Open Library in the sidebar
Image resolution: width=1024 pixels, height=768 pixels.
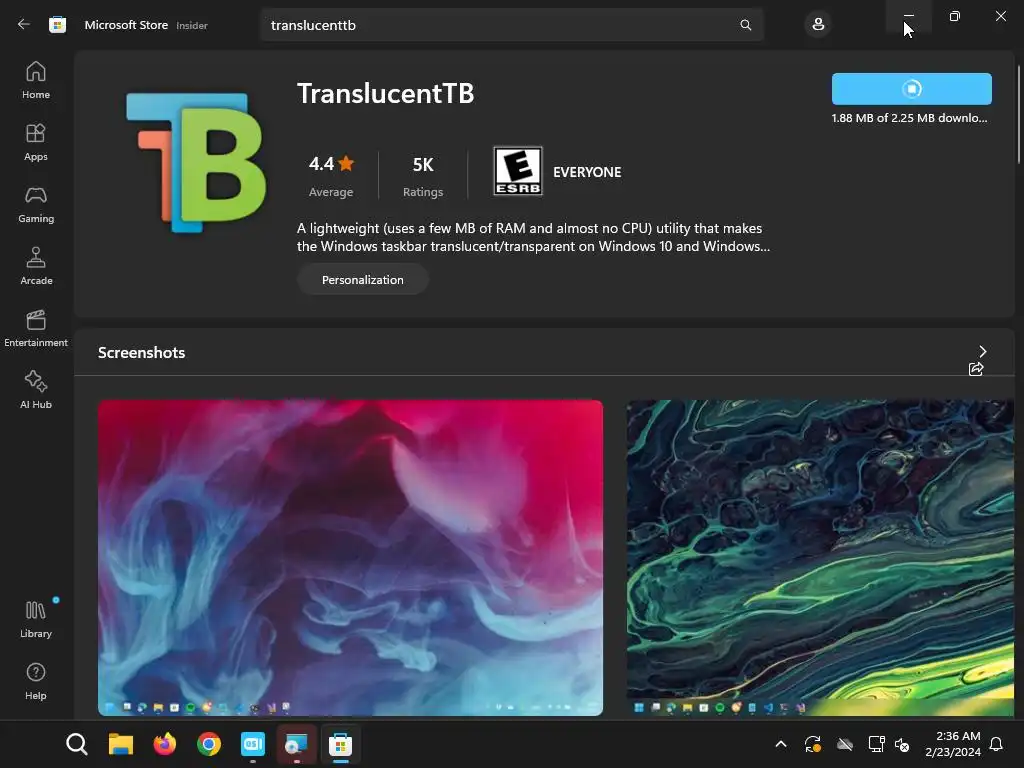pyautogui.click(x=36, y=619)
